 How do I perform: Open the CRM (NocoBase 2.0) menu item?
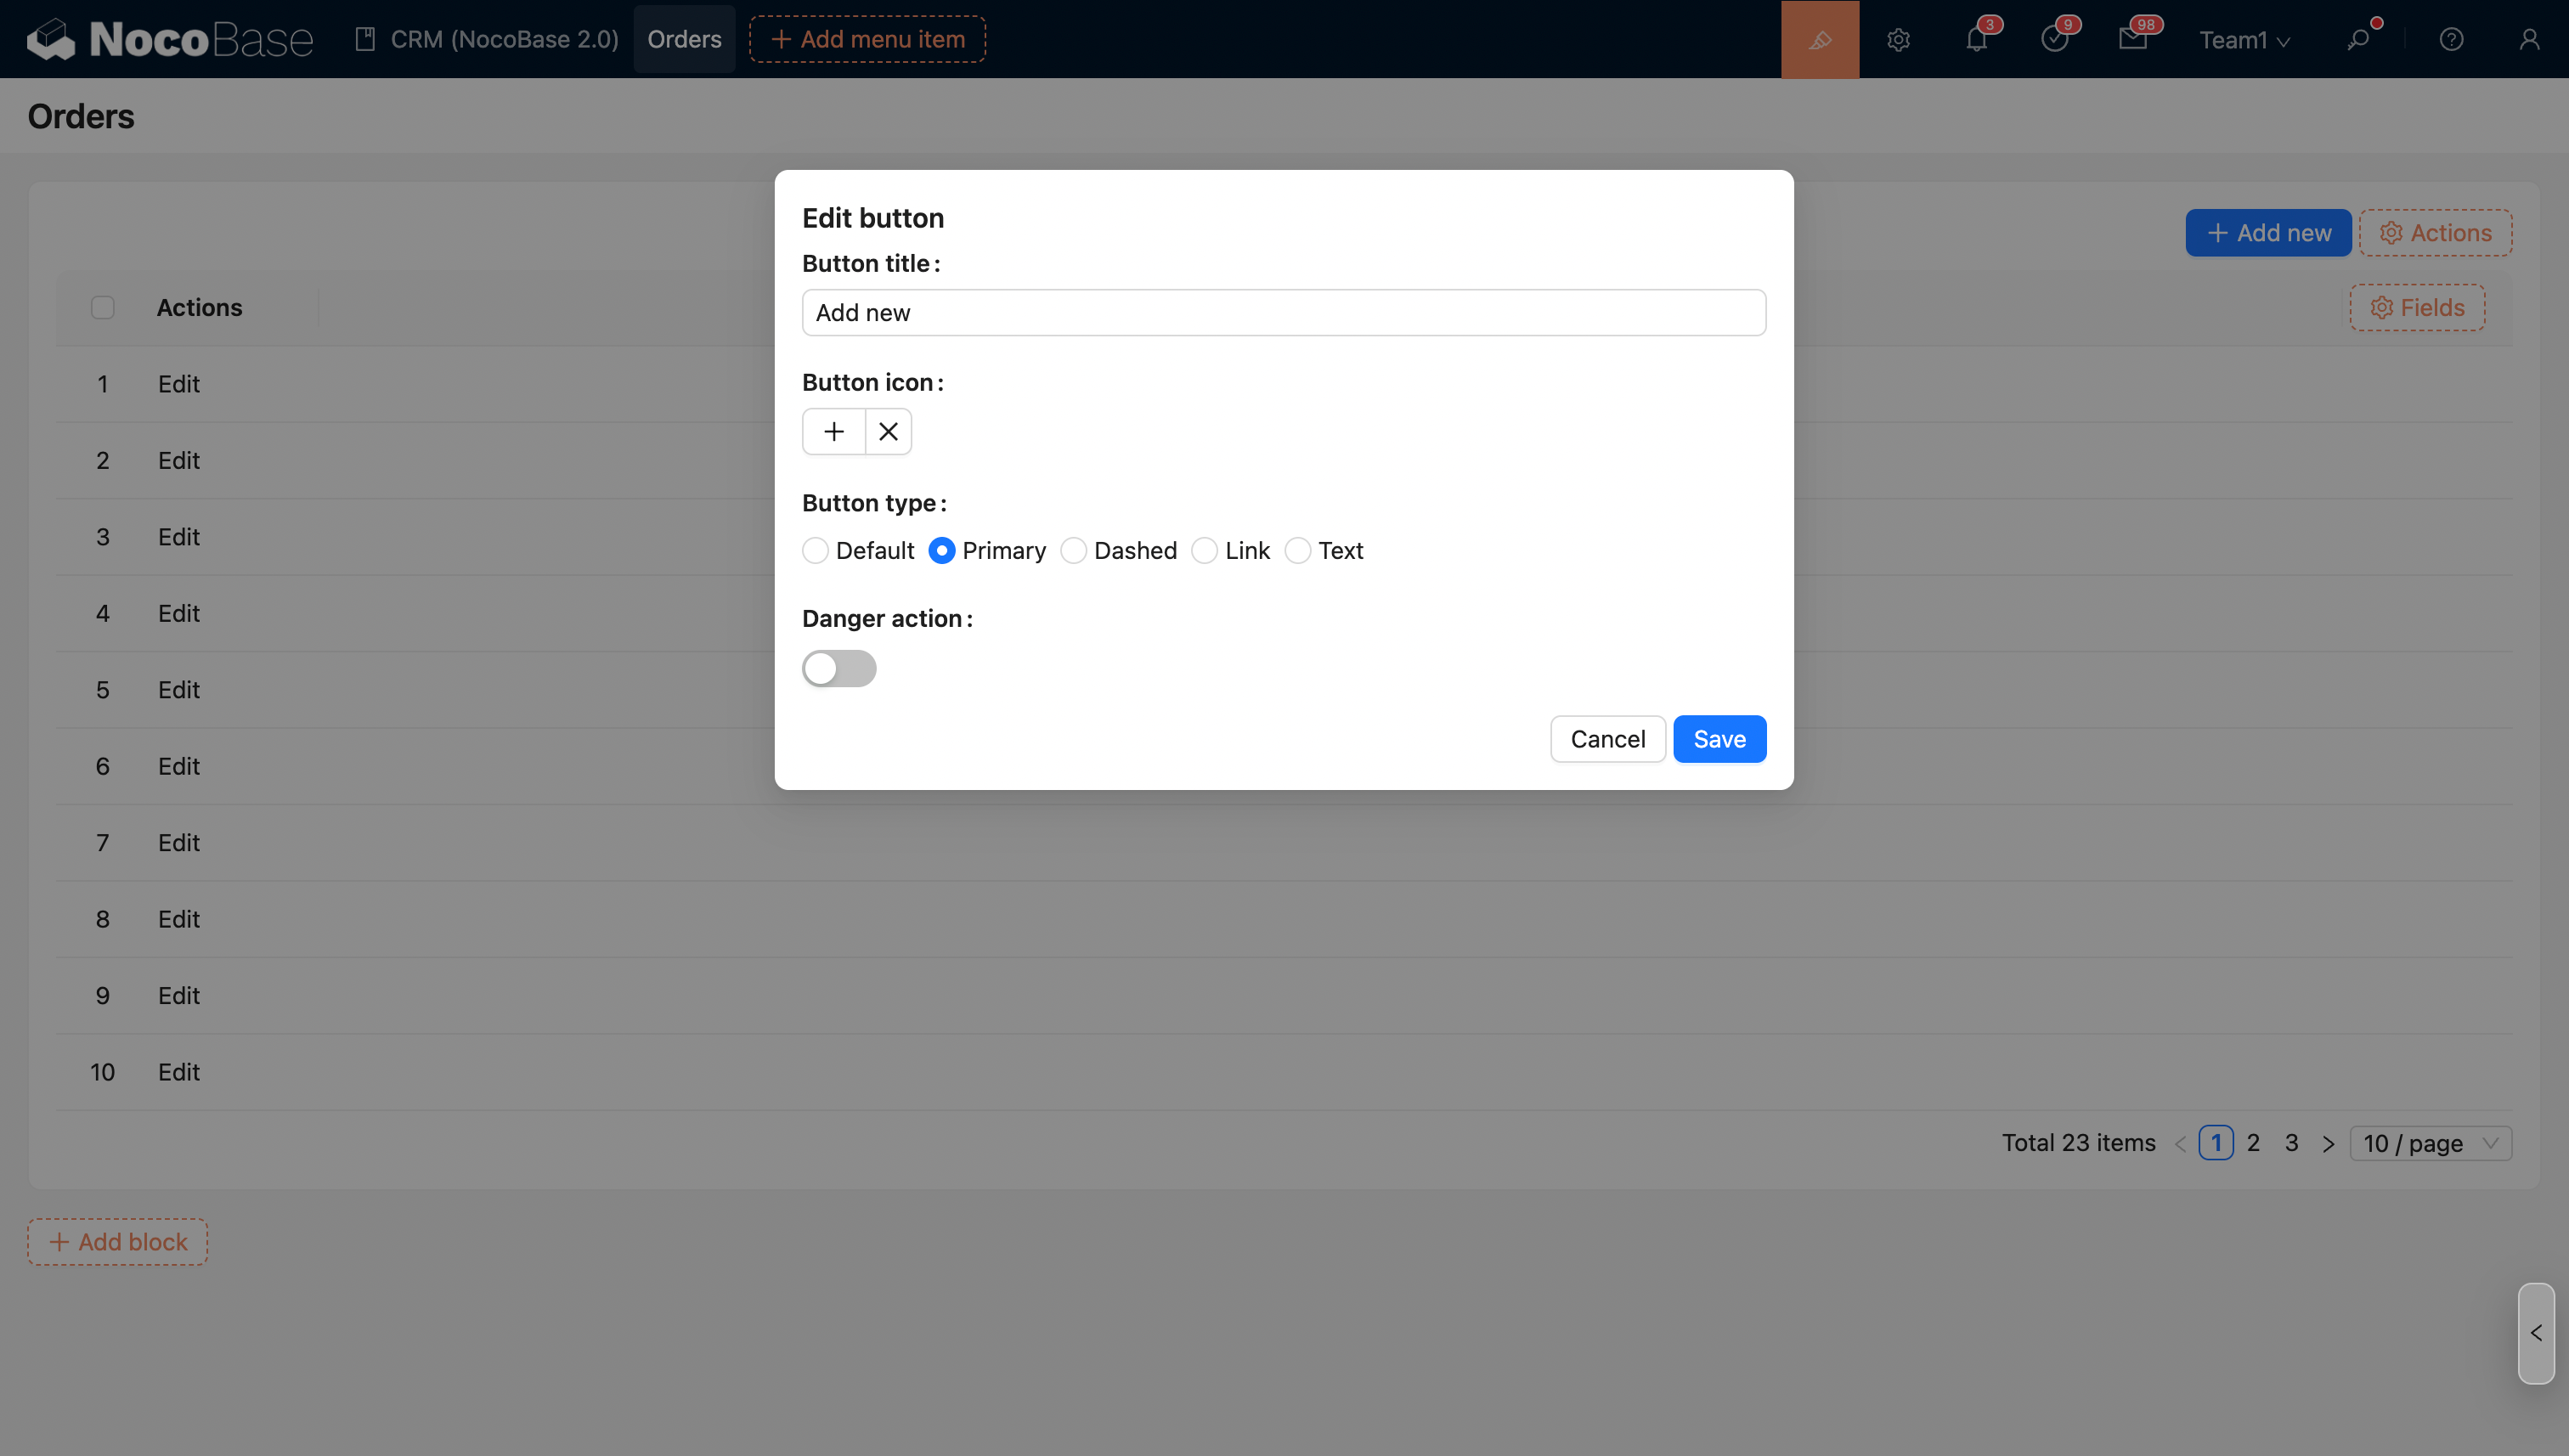pyautogui.click(x=487, y=39)
